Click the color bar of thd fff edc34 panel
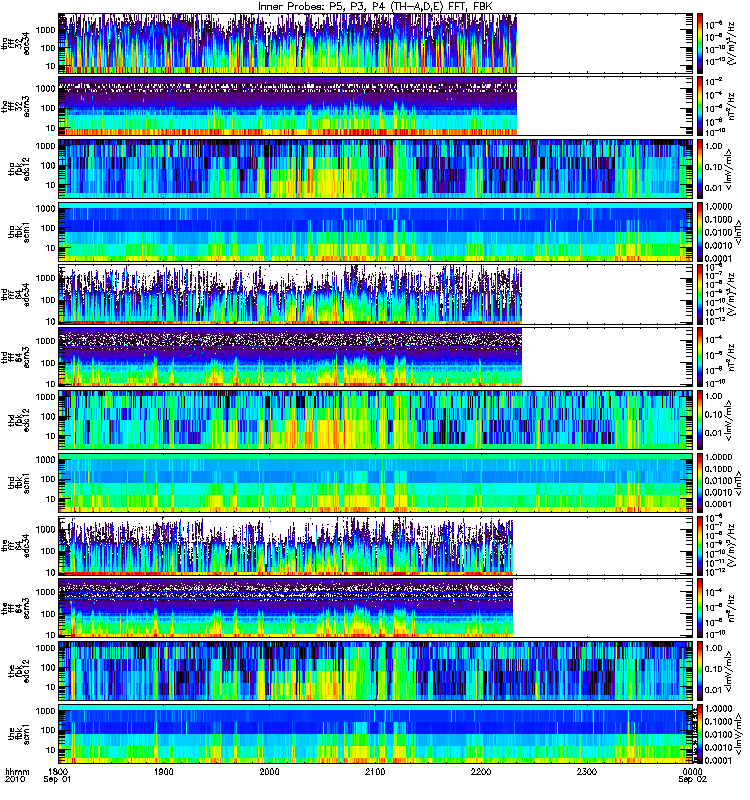The image size is (750, 800). pos(701,294)
